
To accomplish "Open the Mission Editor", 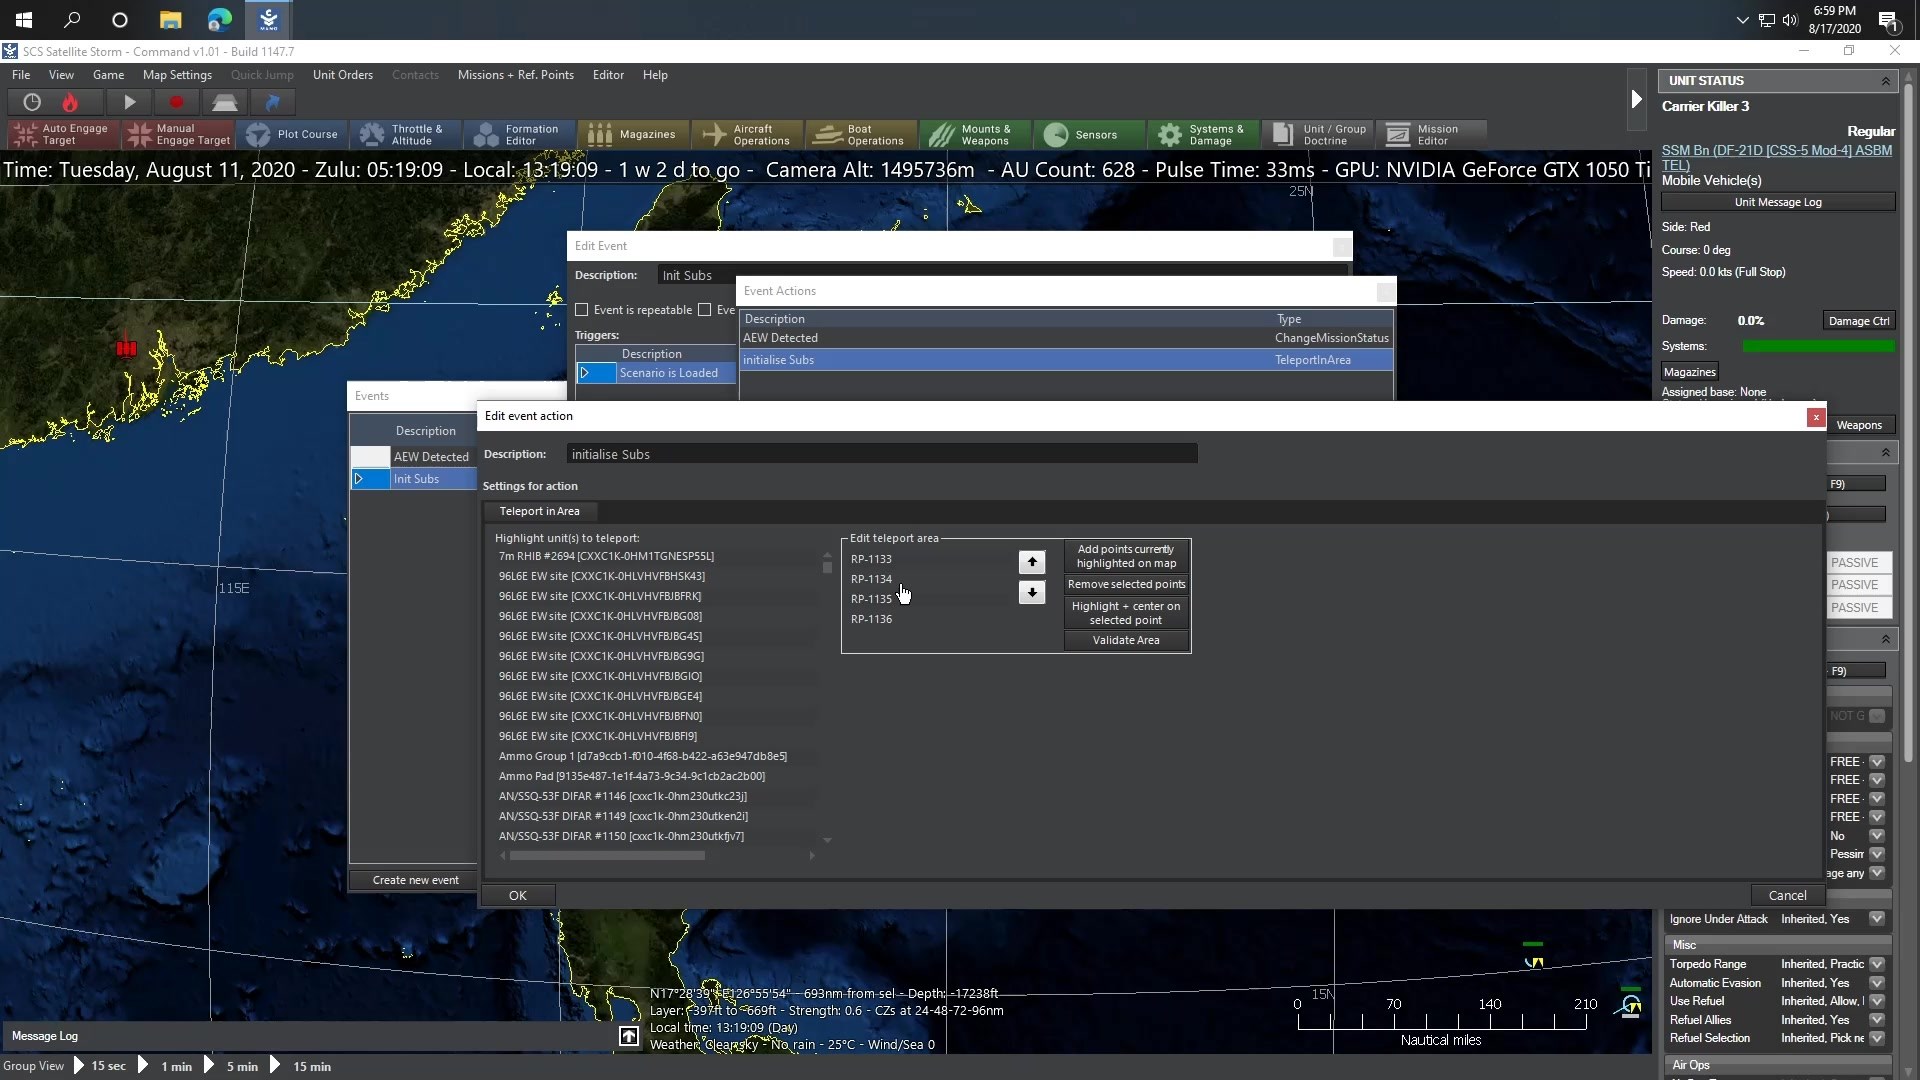I will coord(1432,134).
